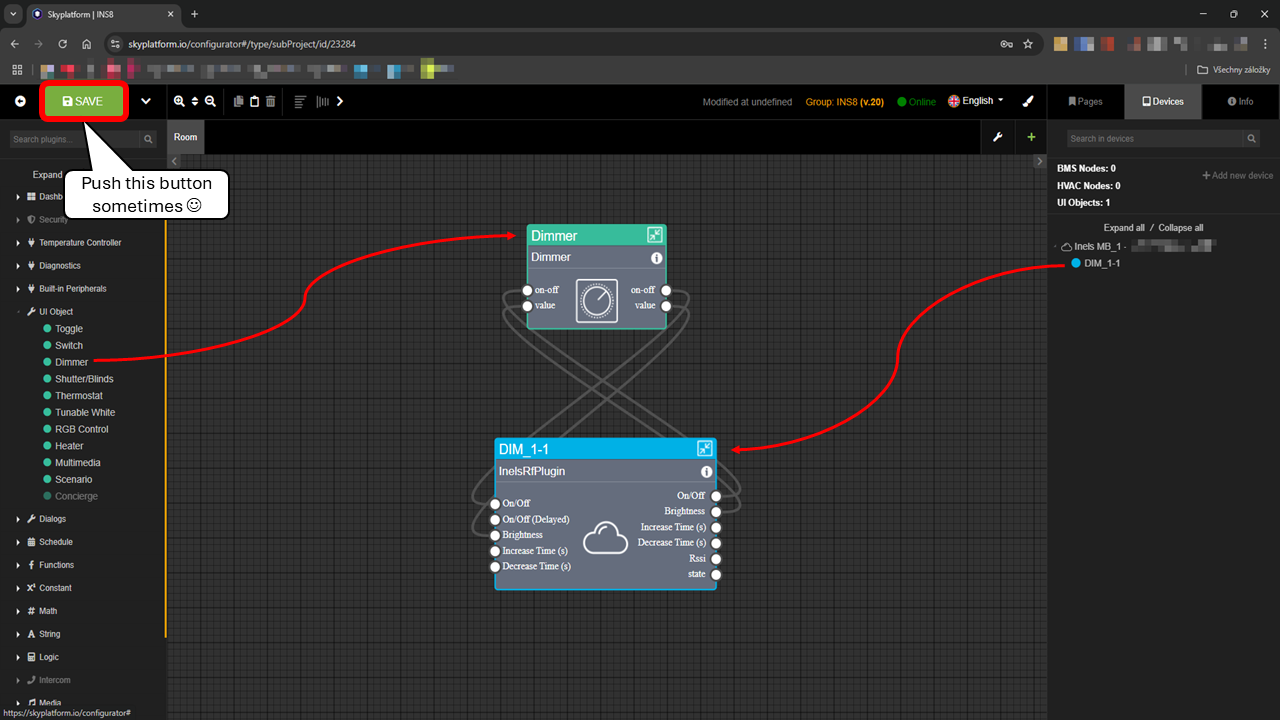Switch to the Pages tab
This screenshot has width=1280, height=720.
tap(1085, 101)
